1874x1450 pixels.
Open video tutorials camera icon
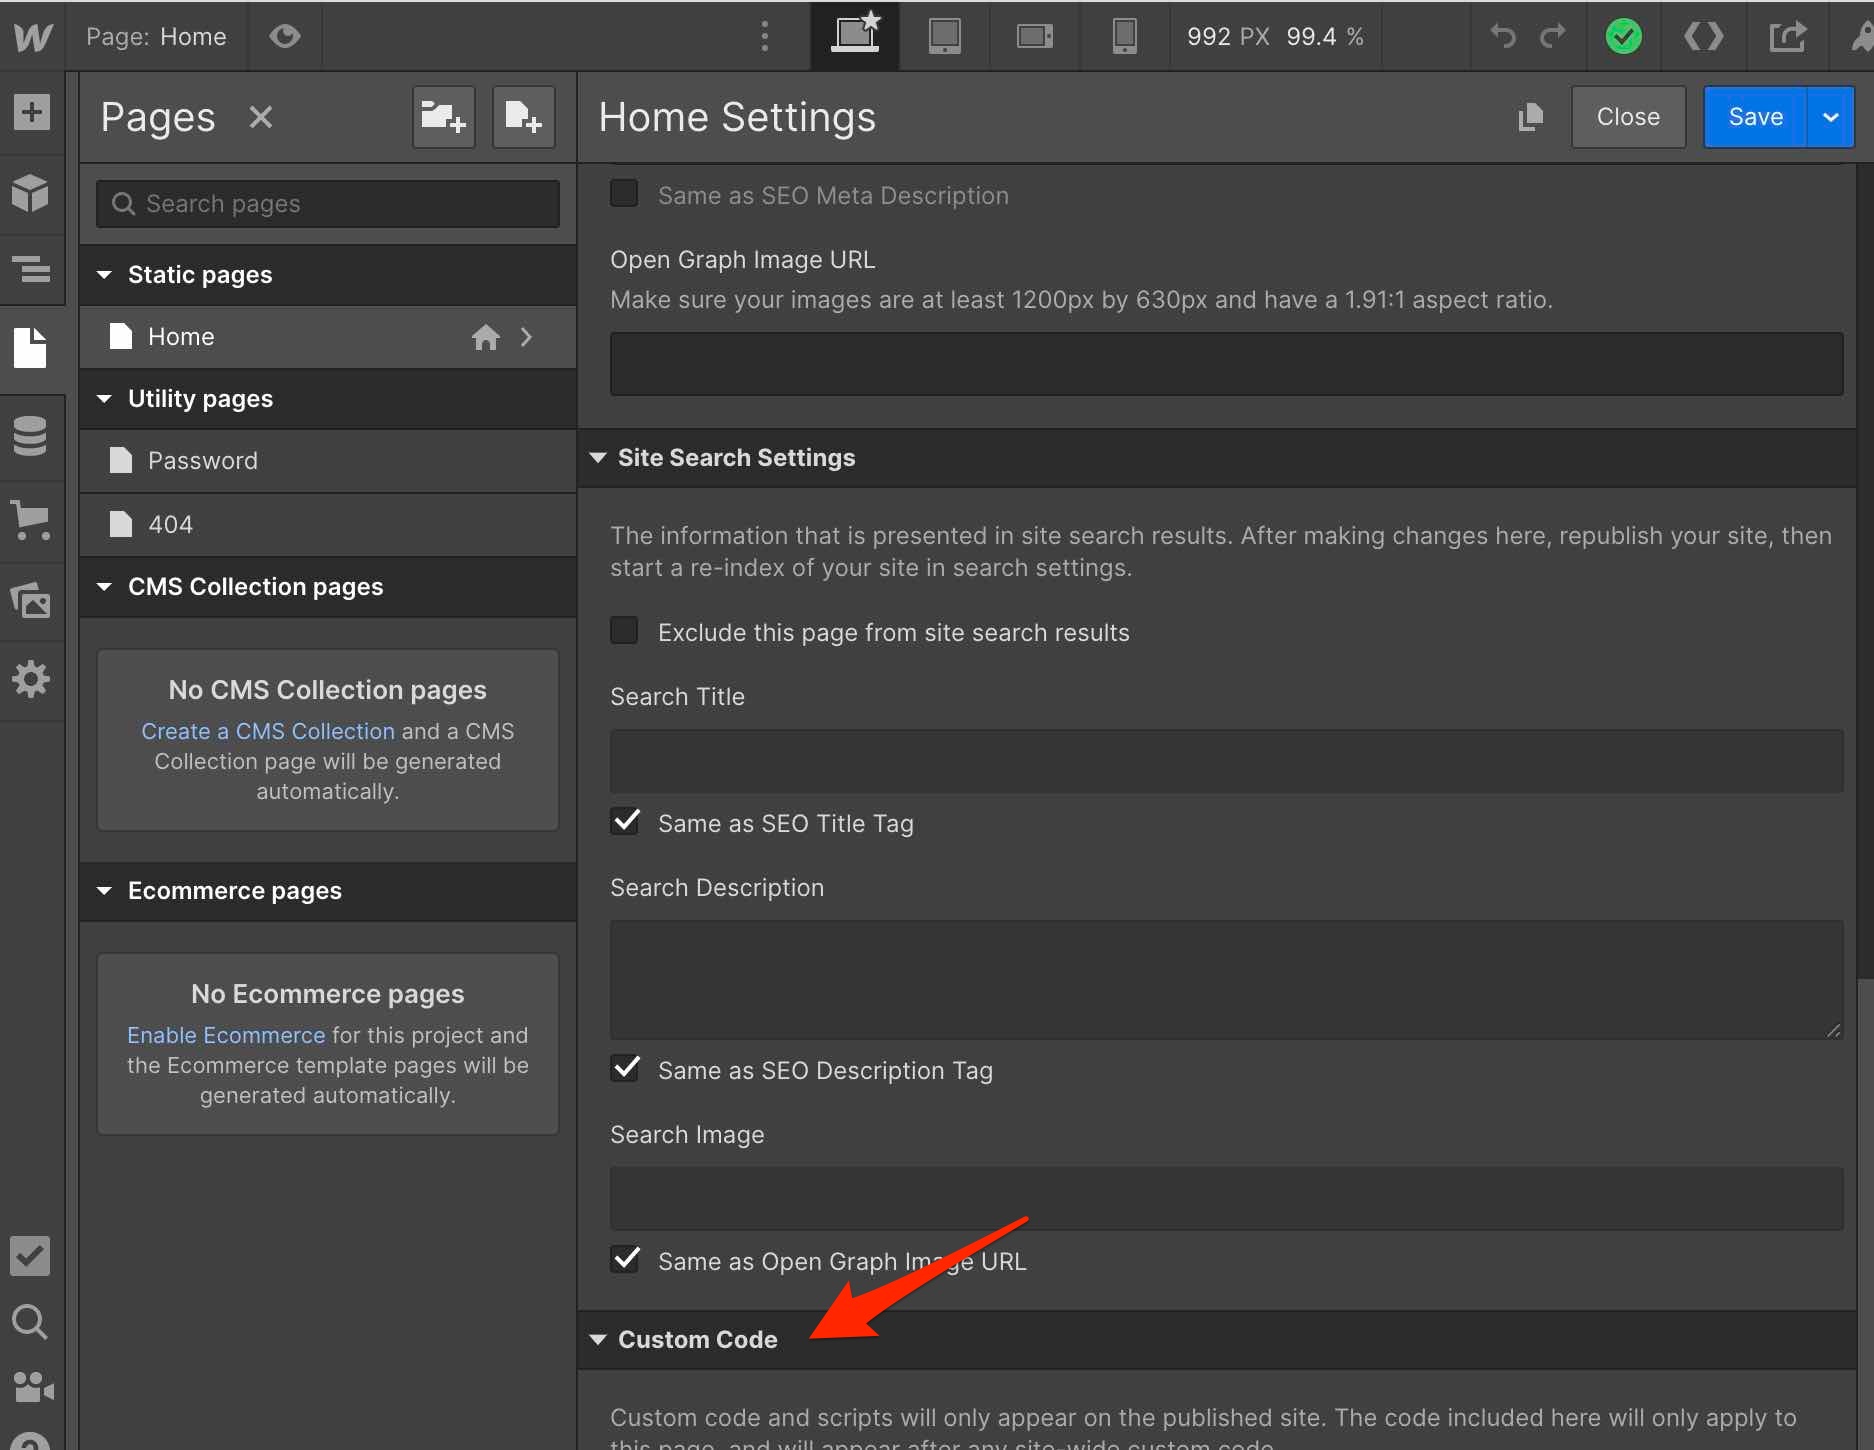(33, 1387)
